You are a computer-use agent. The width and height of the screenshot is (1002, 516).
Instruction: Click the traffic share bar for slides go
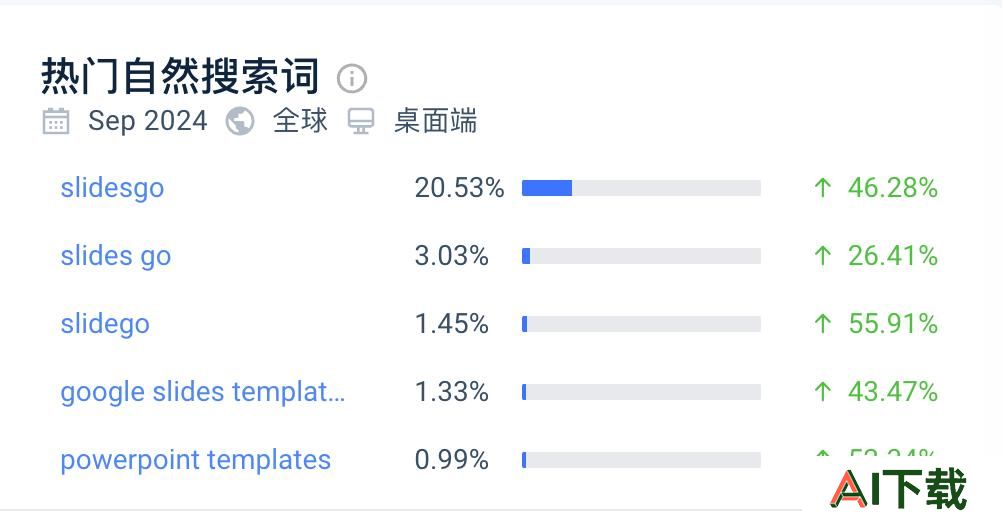(x=641, y=256)
